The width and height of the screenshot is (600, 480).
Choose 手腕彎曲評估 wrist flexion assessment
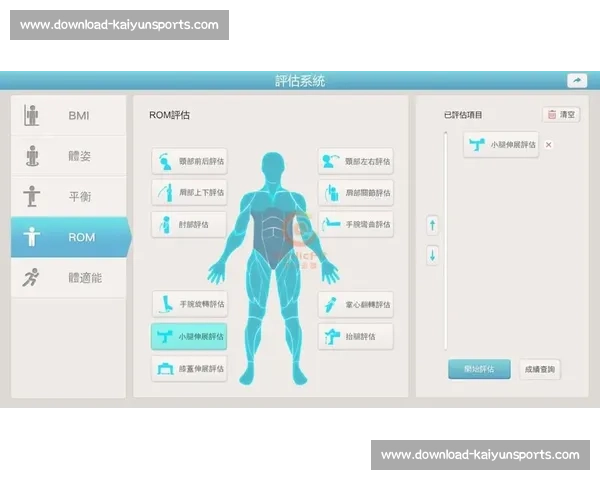[356, 225]
